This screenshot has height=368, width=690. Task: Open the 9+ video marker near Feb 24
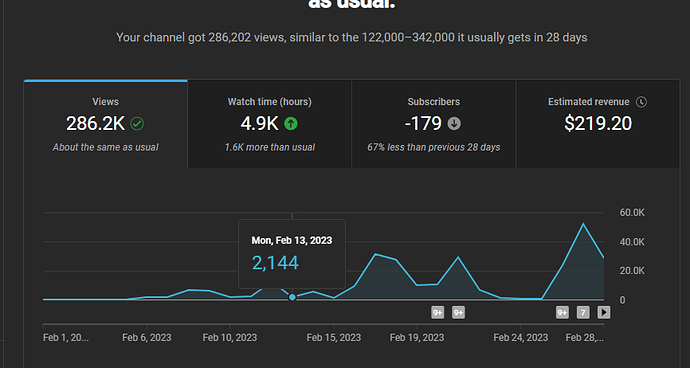coord(562,313)
